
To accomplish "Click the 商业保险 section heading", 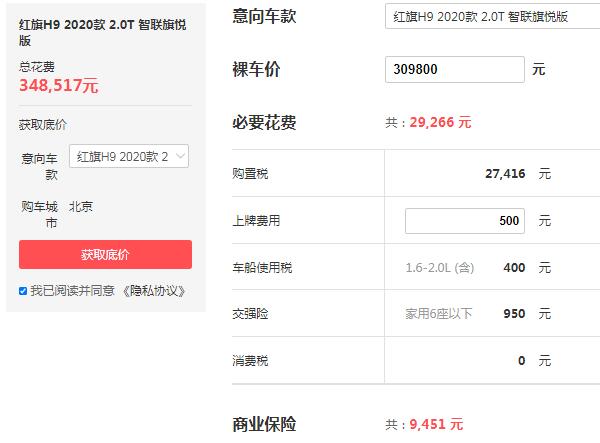I will [x=264, y=424].
